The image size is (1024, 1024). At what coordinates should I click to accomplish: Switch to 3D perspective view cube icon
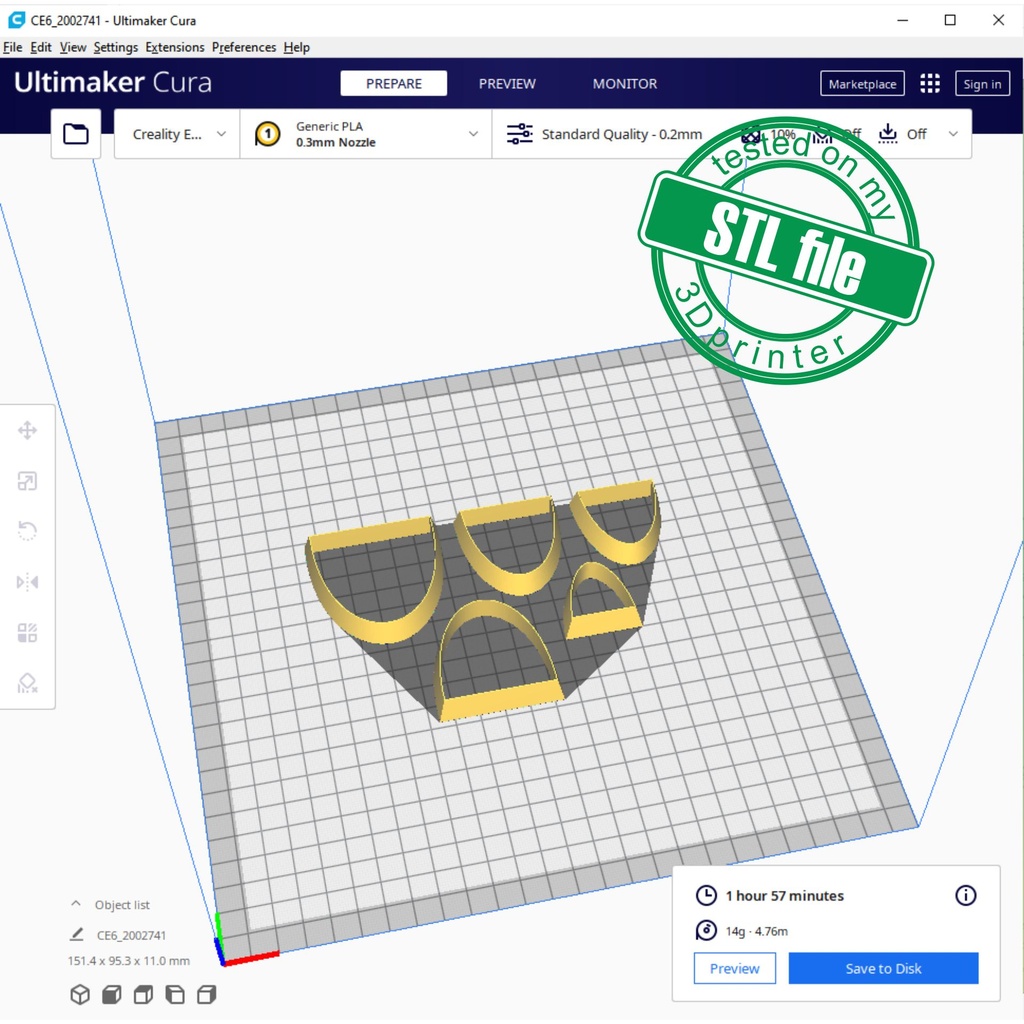pos(80,994)
